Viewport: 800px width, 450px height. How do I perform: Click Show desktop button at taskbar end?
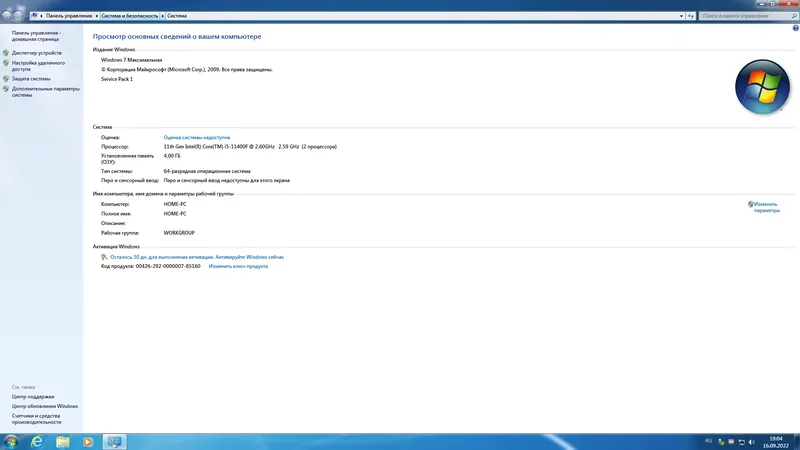click(796, 442)
